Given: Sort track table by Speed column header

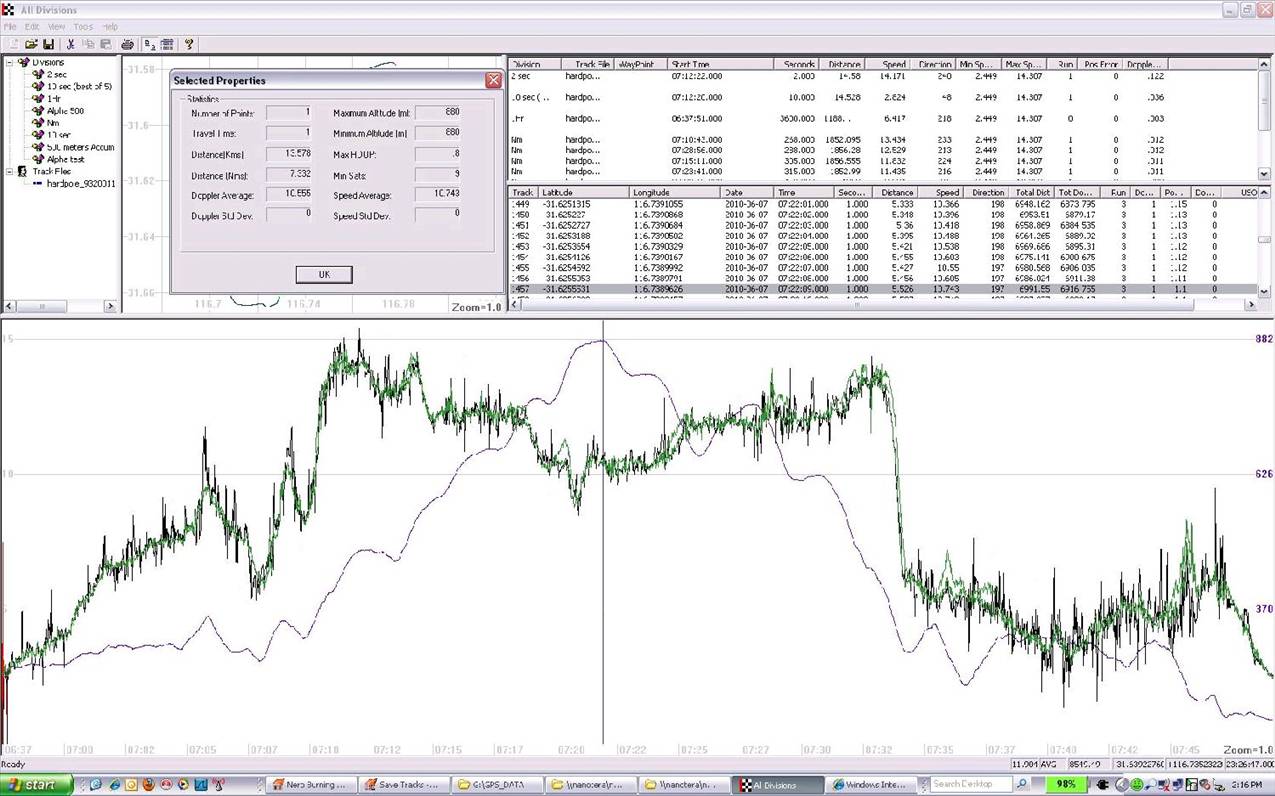Looking at the screenshot, I should 947,192.
